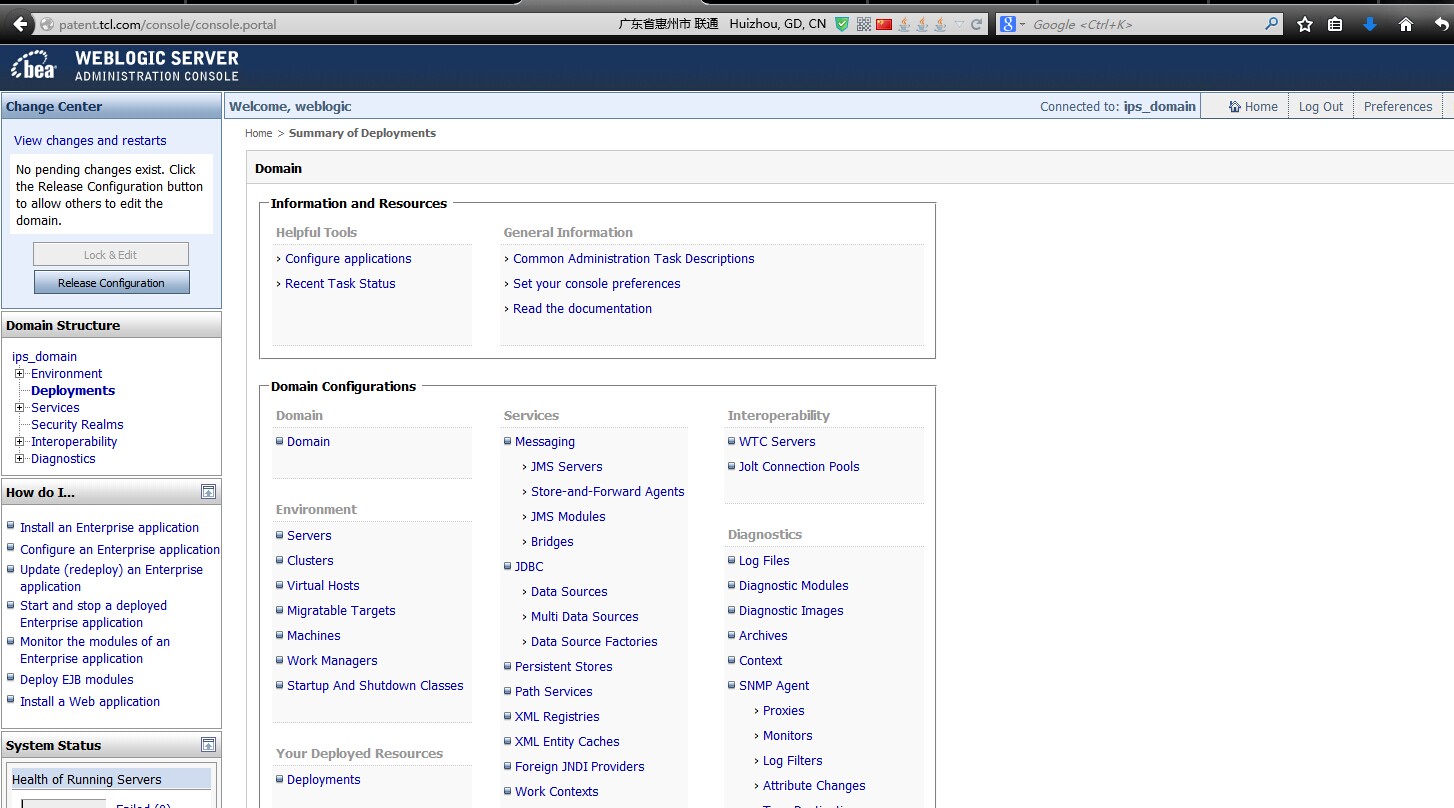Open the JMS Modules link

568,517
